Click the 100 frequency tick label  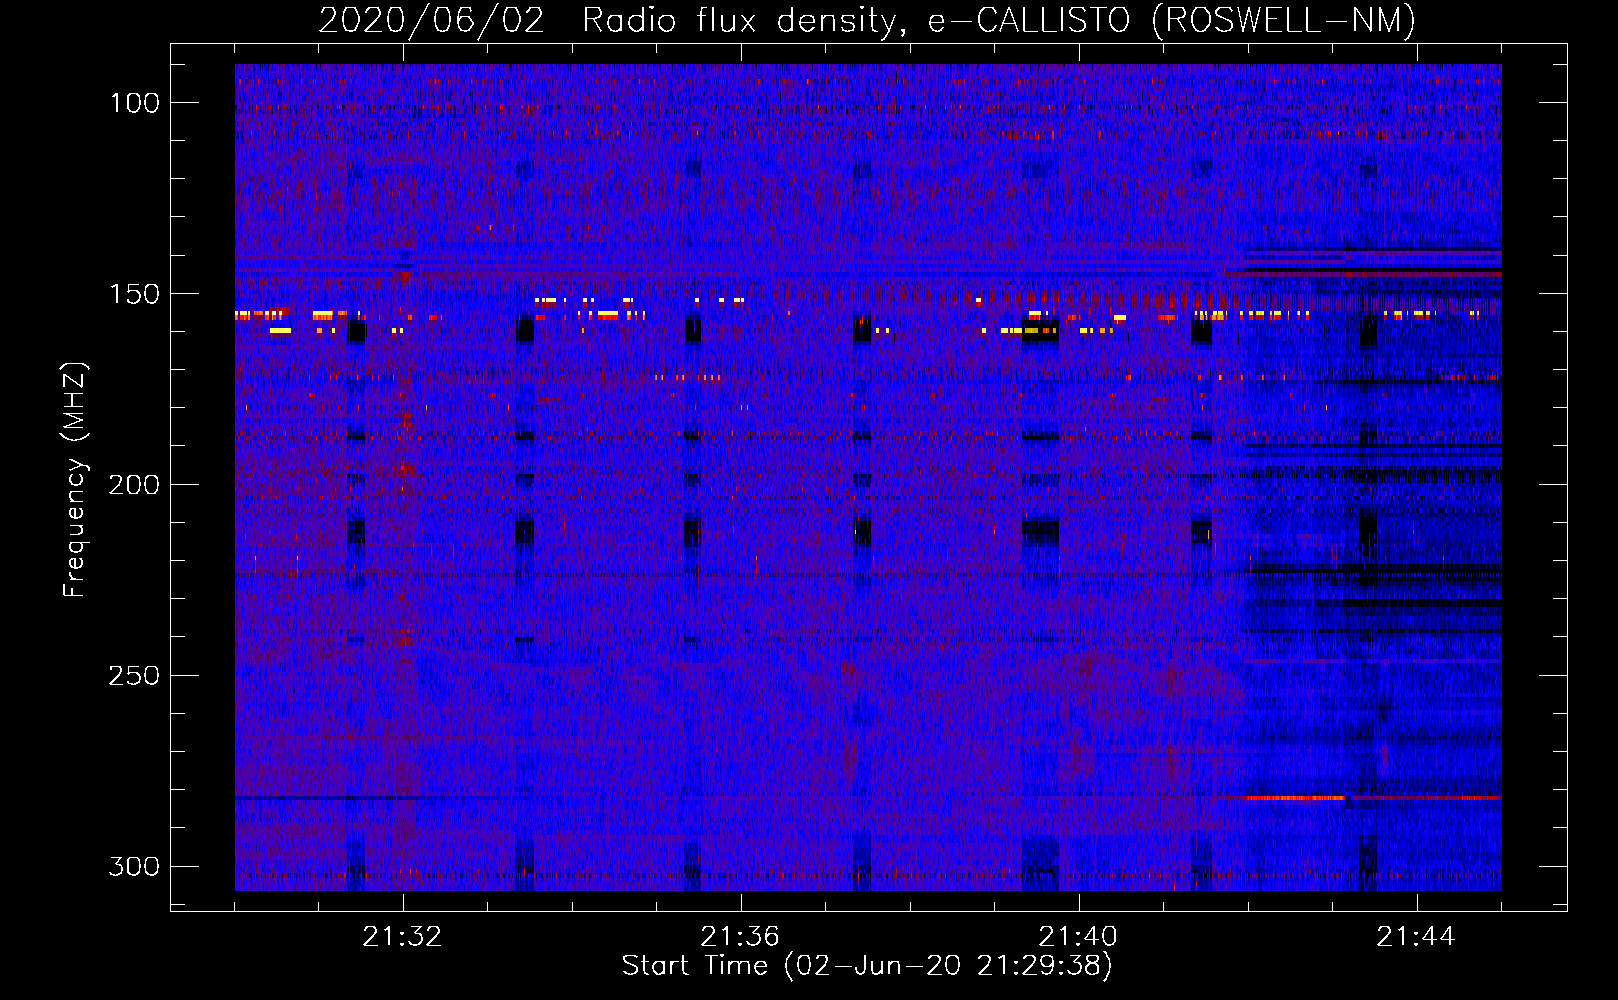click(x=135, y=103)
